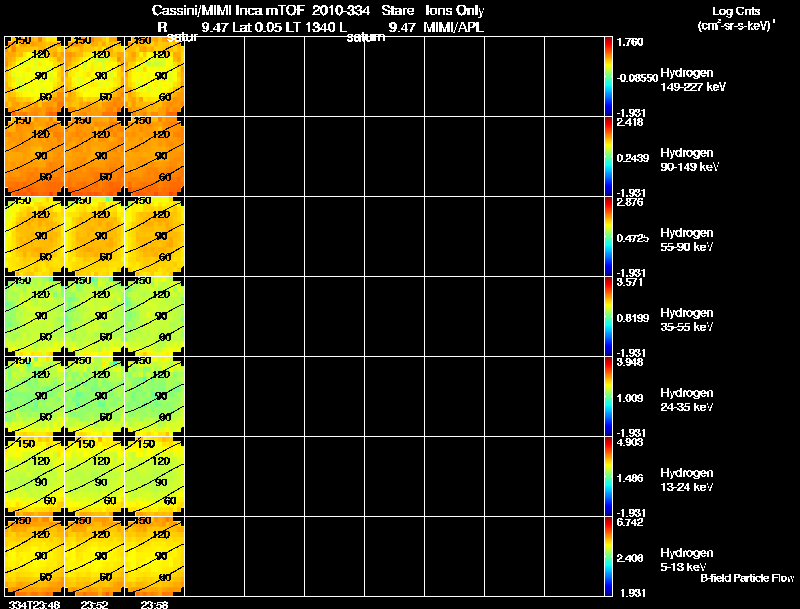
Task: Inspect the 5-13 keV image at 334T23:48
Action: (35, 556)
